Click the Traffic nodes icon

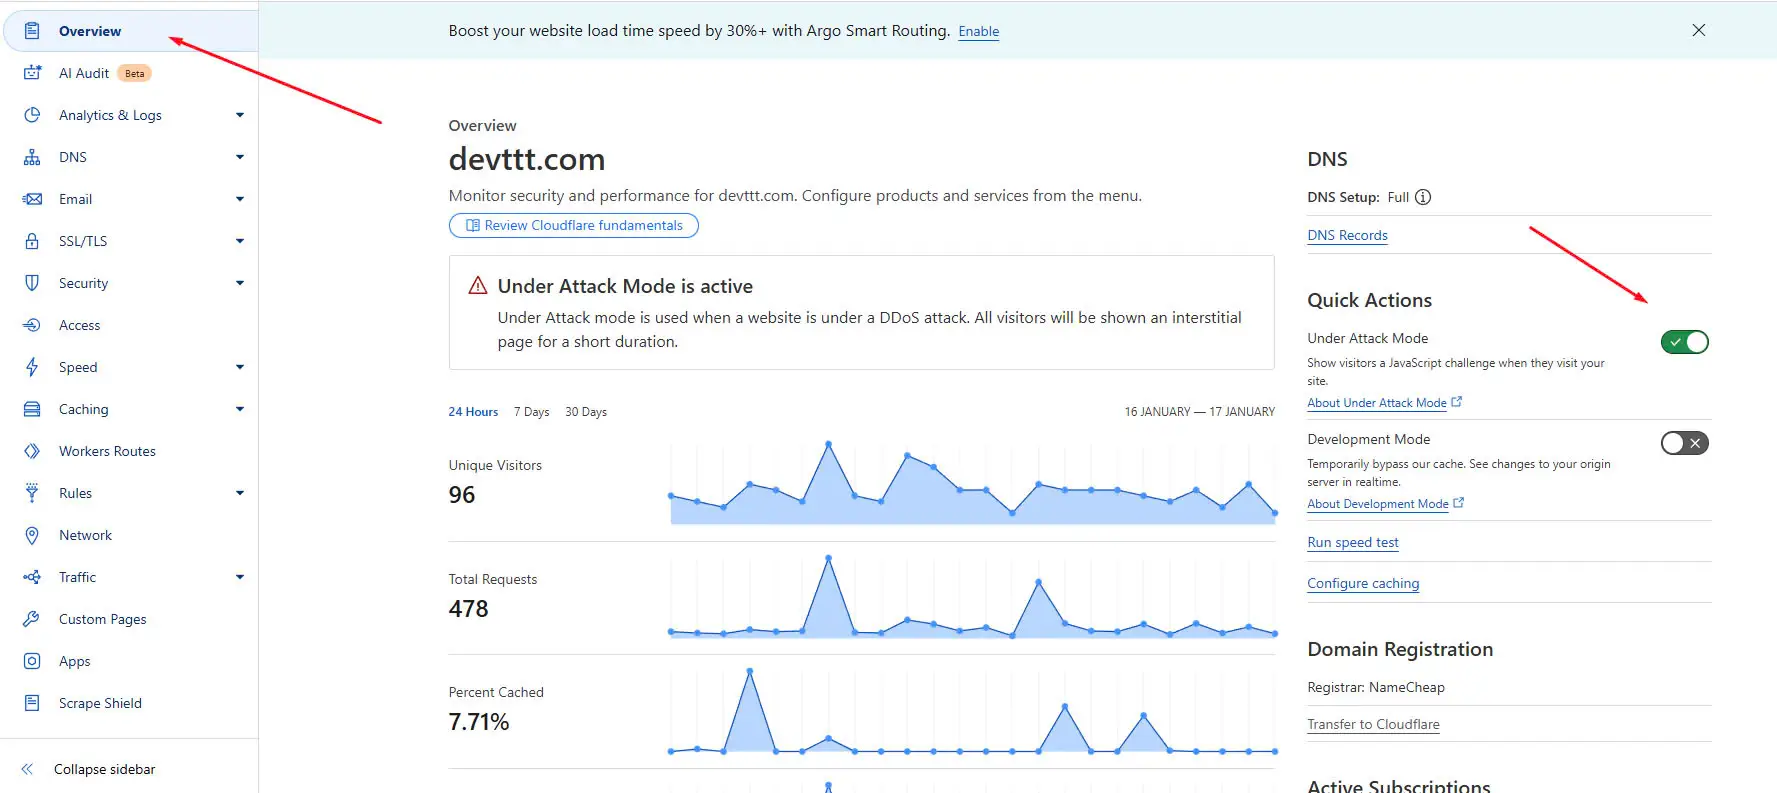click(32, 577)
